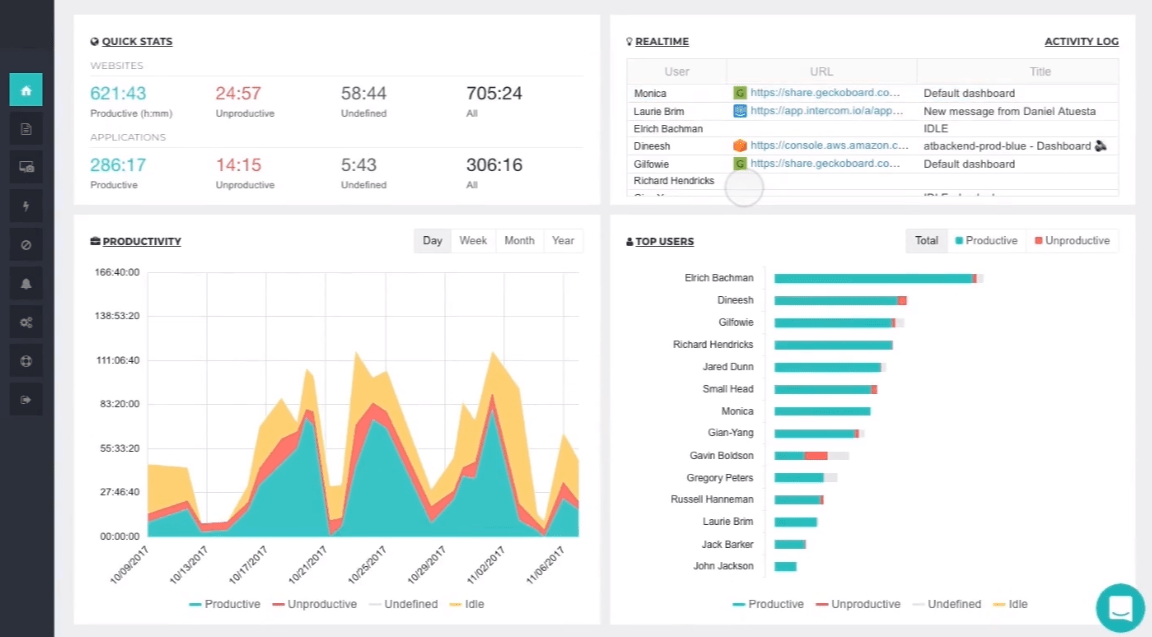Open the blocking prohibited-sign sidebar icon
Viewport: 1152px width, 637px height.
coord(26,245)
